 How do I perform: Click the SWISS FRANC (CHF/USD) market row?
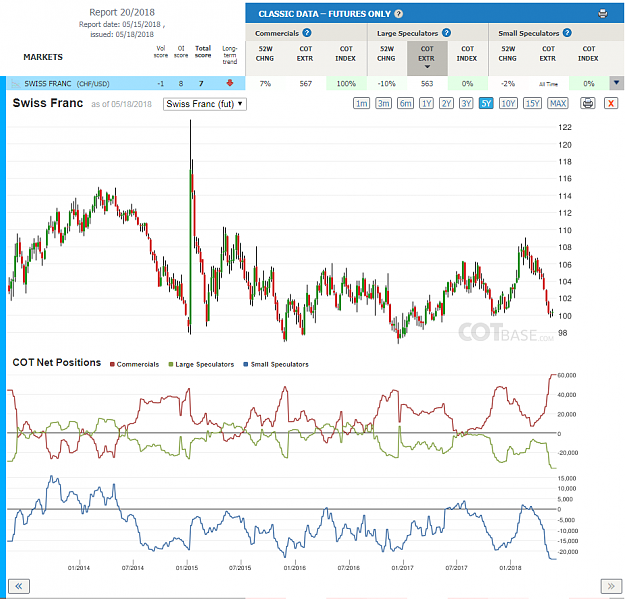[x=126, y=83]
